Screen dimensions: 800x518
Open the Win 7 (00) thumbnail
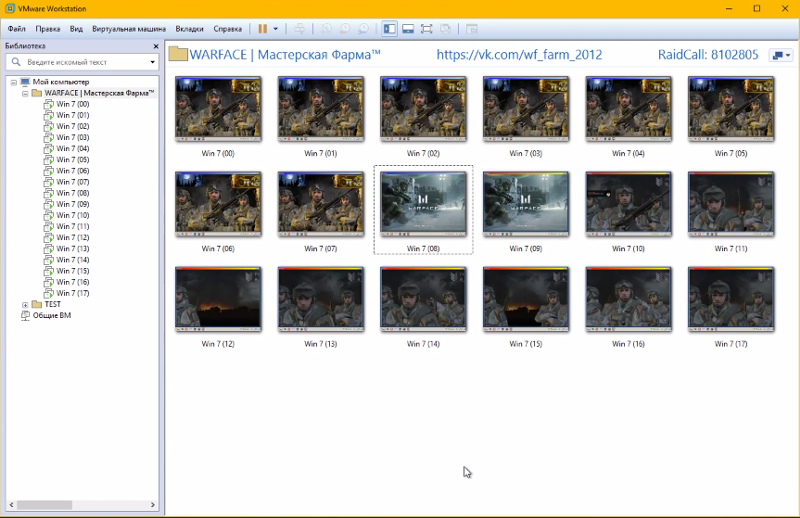(218, 109)
